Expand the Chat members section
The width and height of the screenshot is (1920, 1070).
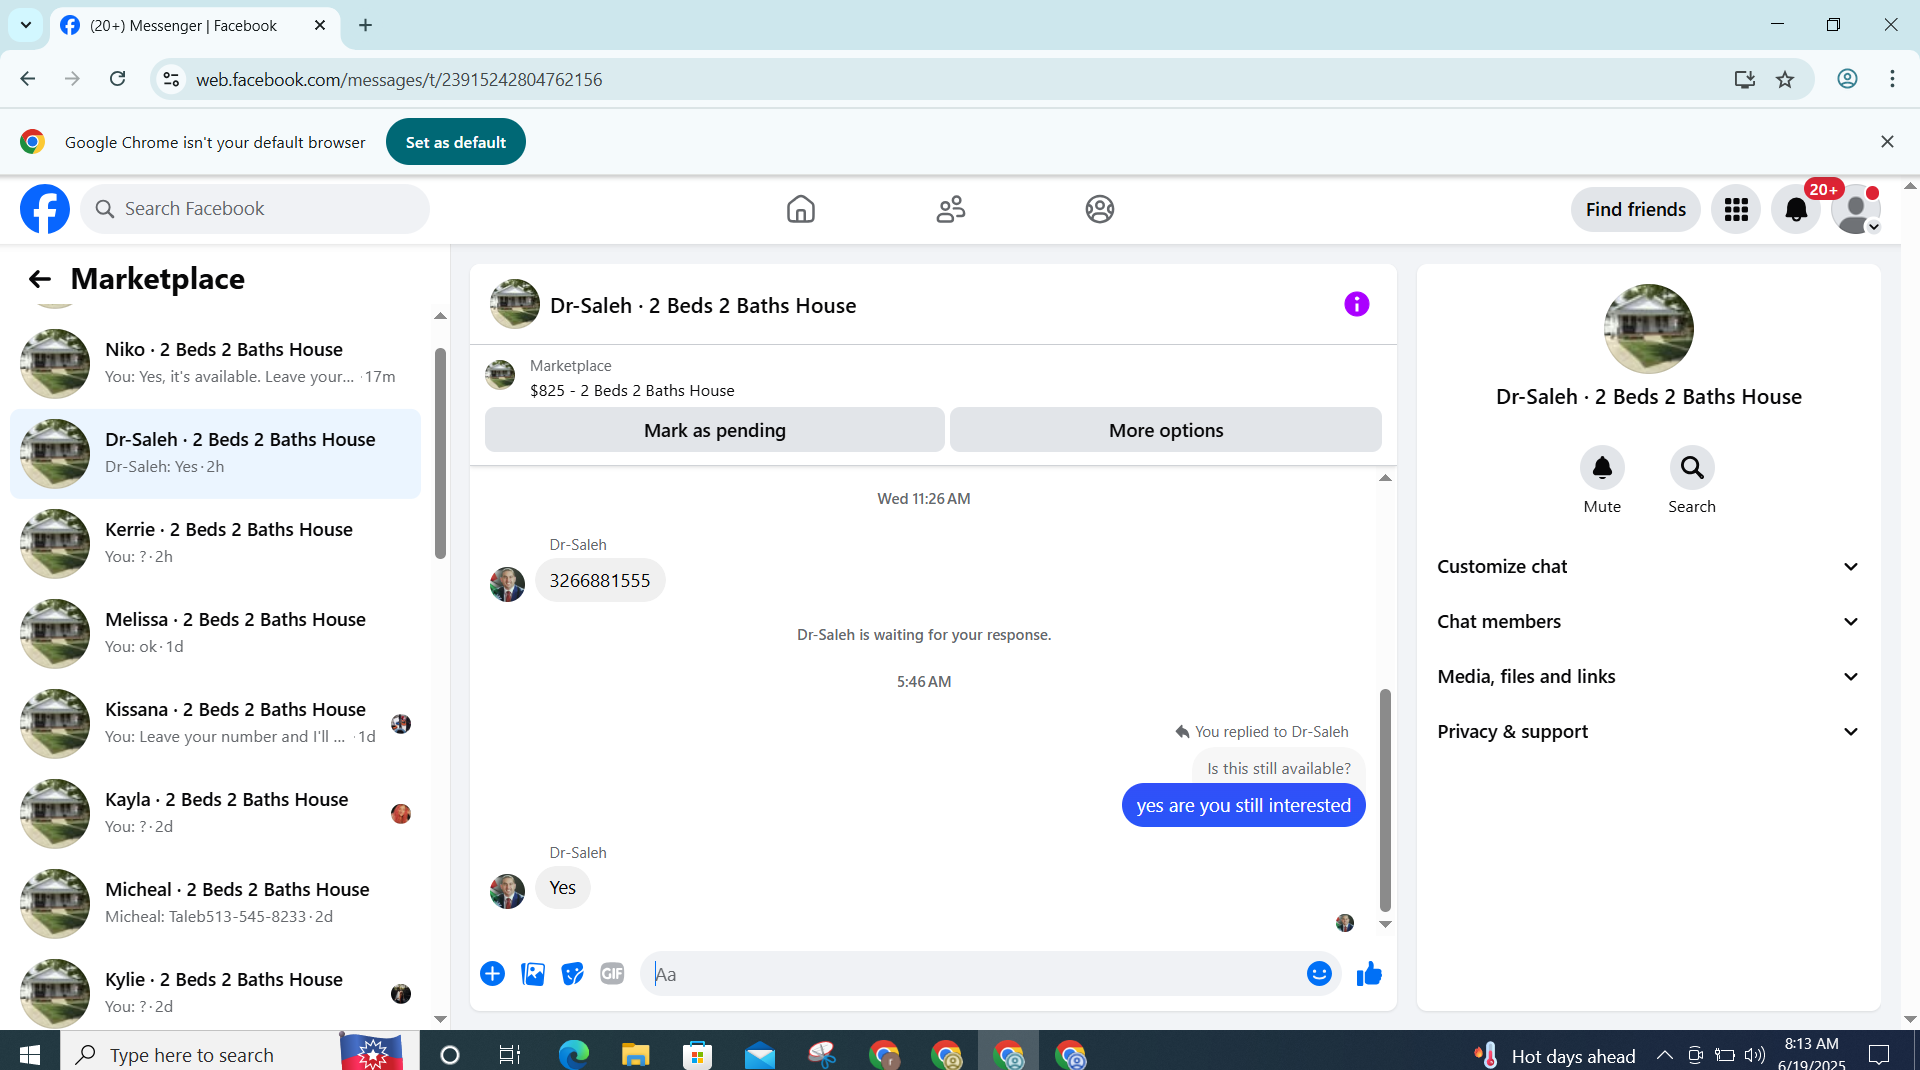1648,622
